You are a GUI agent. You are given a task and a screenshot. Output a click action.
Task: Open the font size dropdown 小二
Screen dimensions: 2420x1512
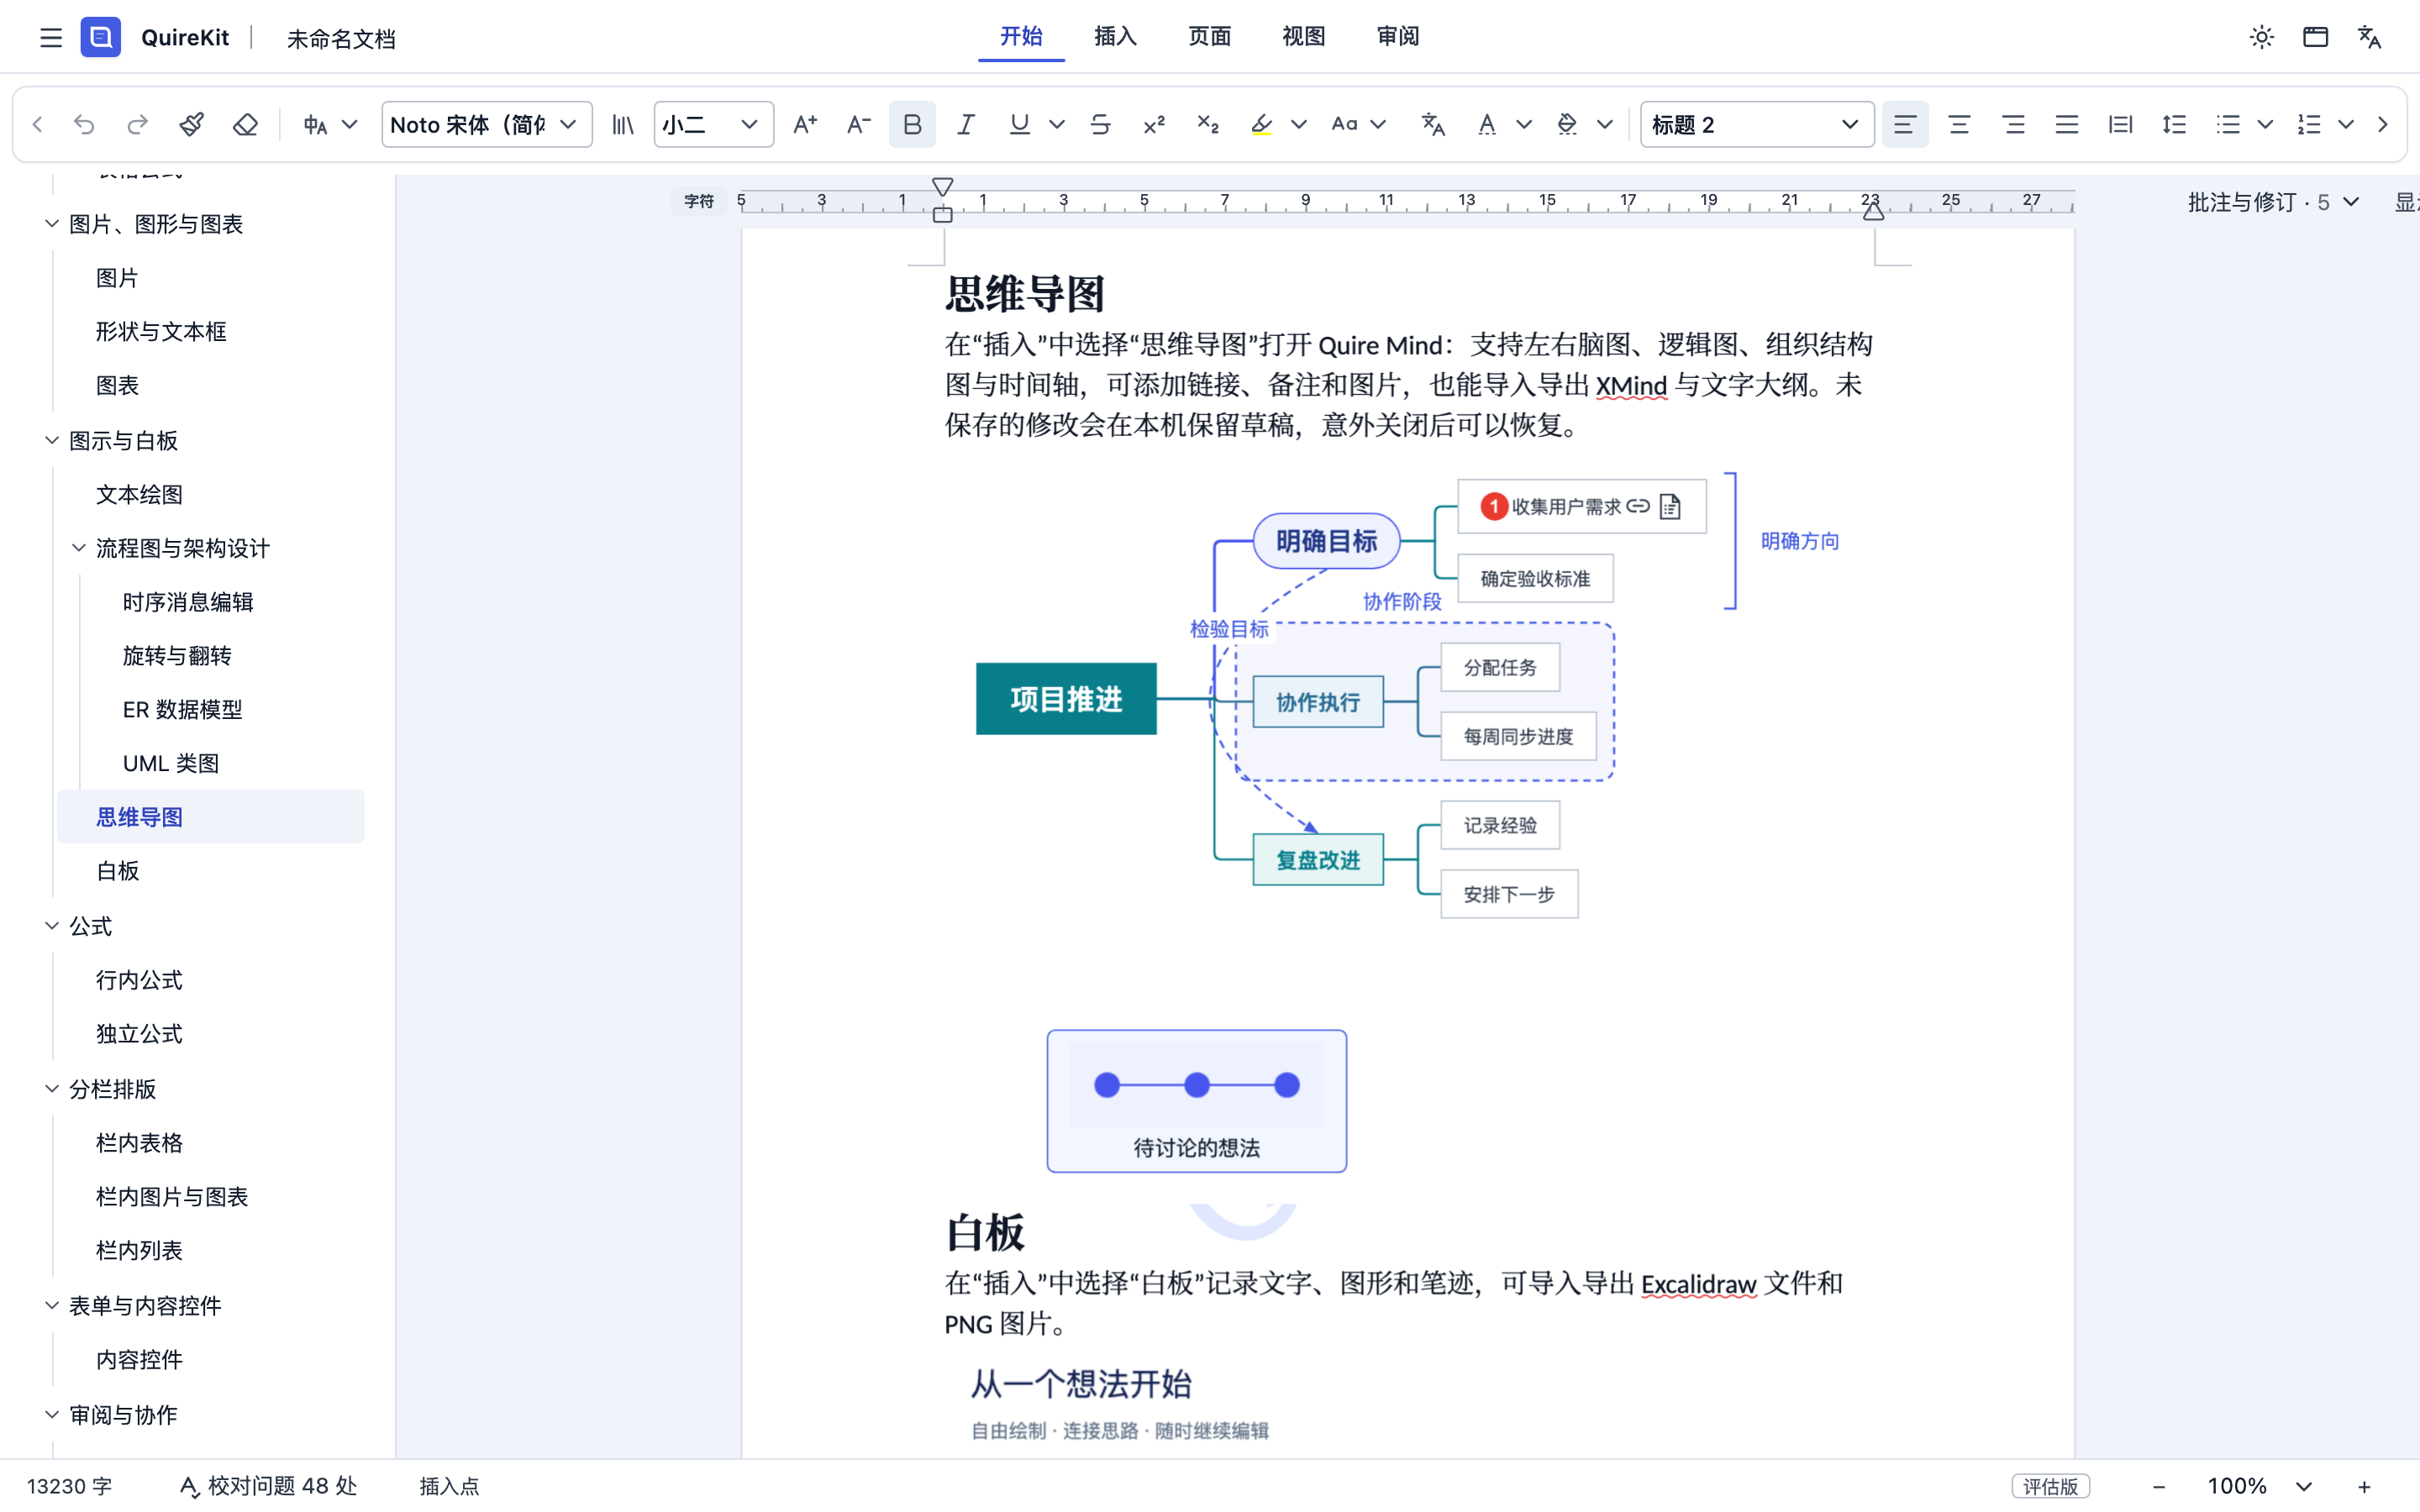[713, 124]
